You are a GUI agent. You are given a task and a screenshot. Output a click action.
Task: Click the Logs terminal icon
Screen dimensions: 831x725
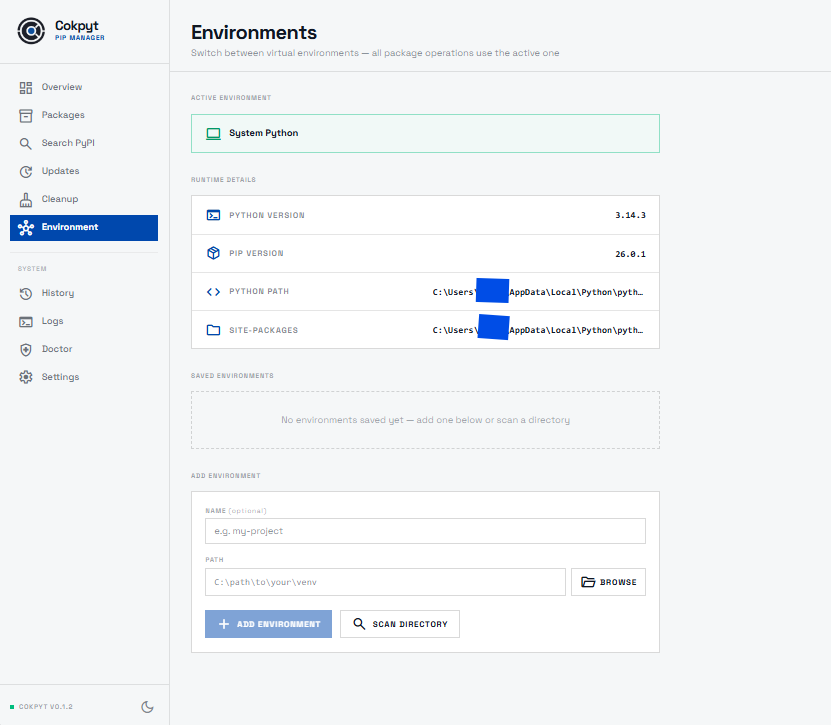pos(26,321)
